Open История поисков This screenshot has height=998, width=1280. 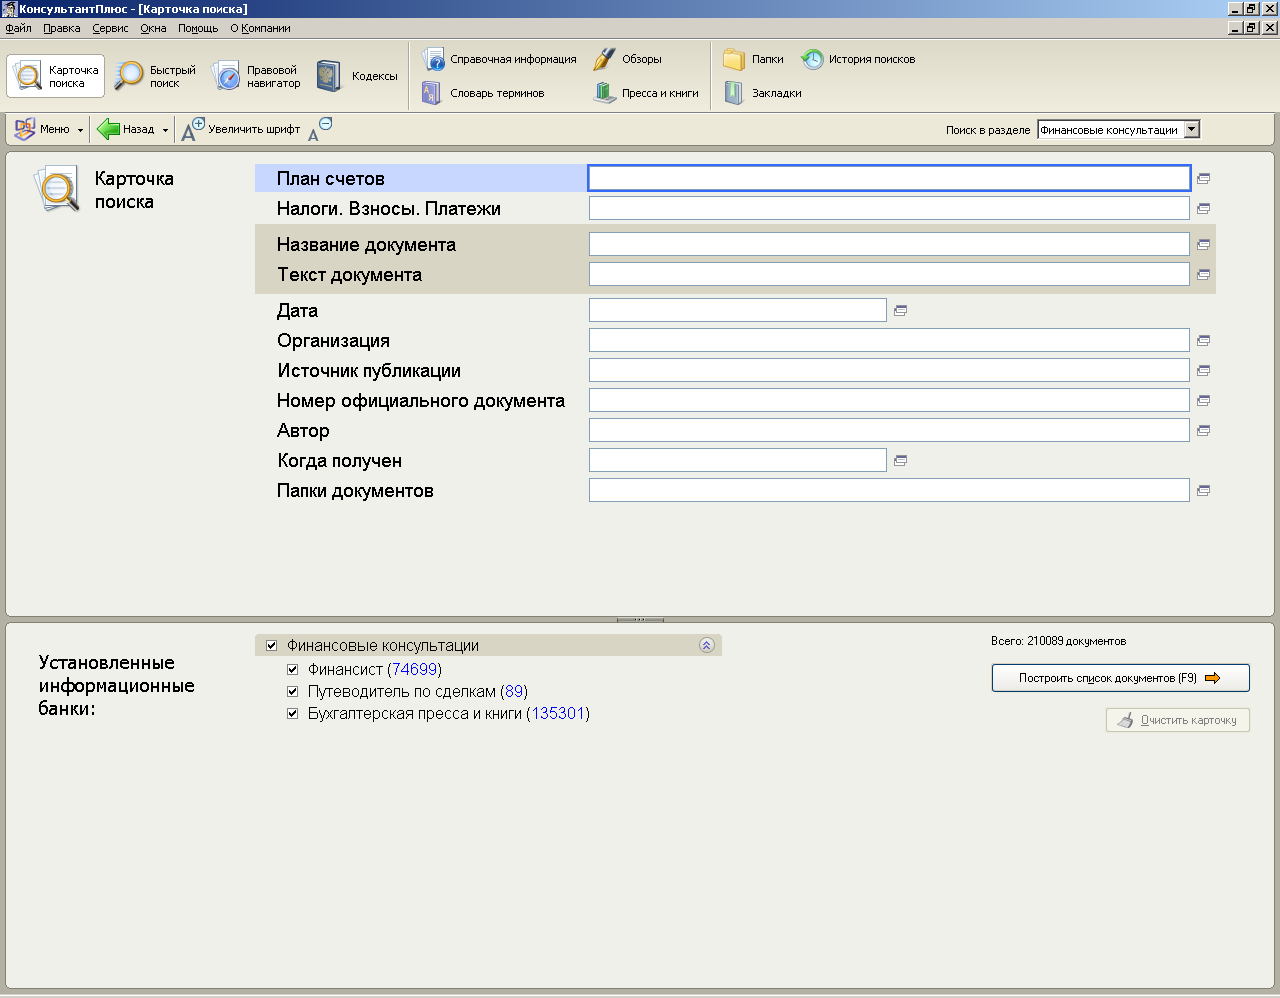pos(858,59)
